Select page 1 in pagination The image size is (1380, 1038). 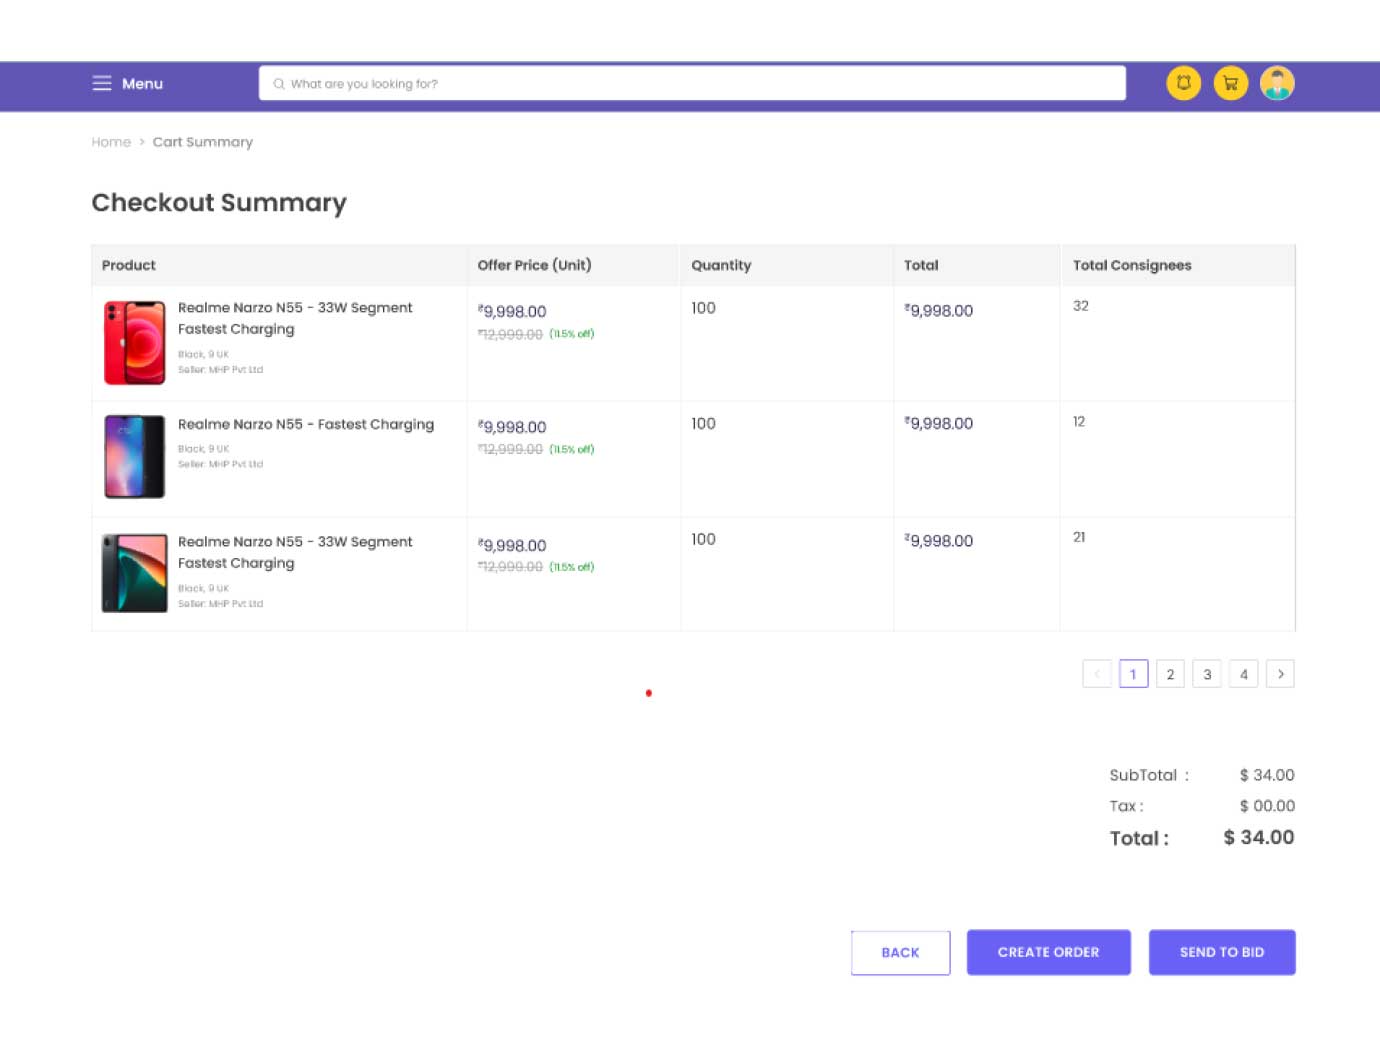coord(1133,674)
